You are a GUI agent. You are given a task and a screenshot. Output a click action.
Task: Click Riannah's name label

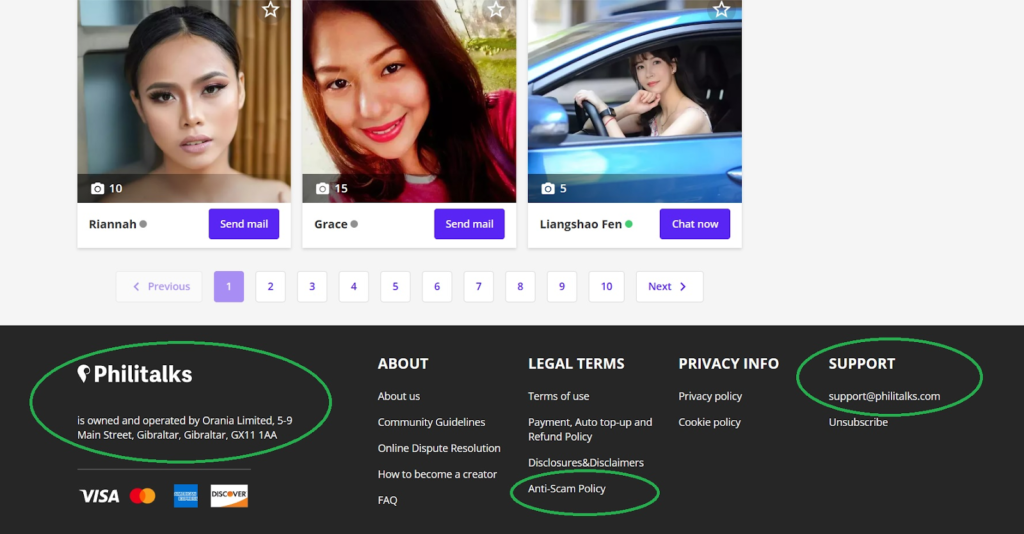click(x=112, y=224)
